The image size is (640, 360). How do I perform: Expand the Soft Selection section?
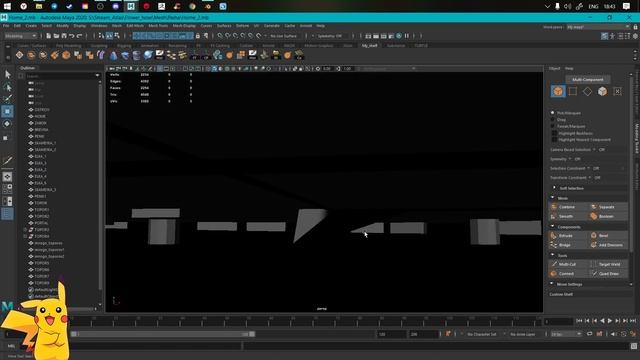point(554,188)
